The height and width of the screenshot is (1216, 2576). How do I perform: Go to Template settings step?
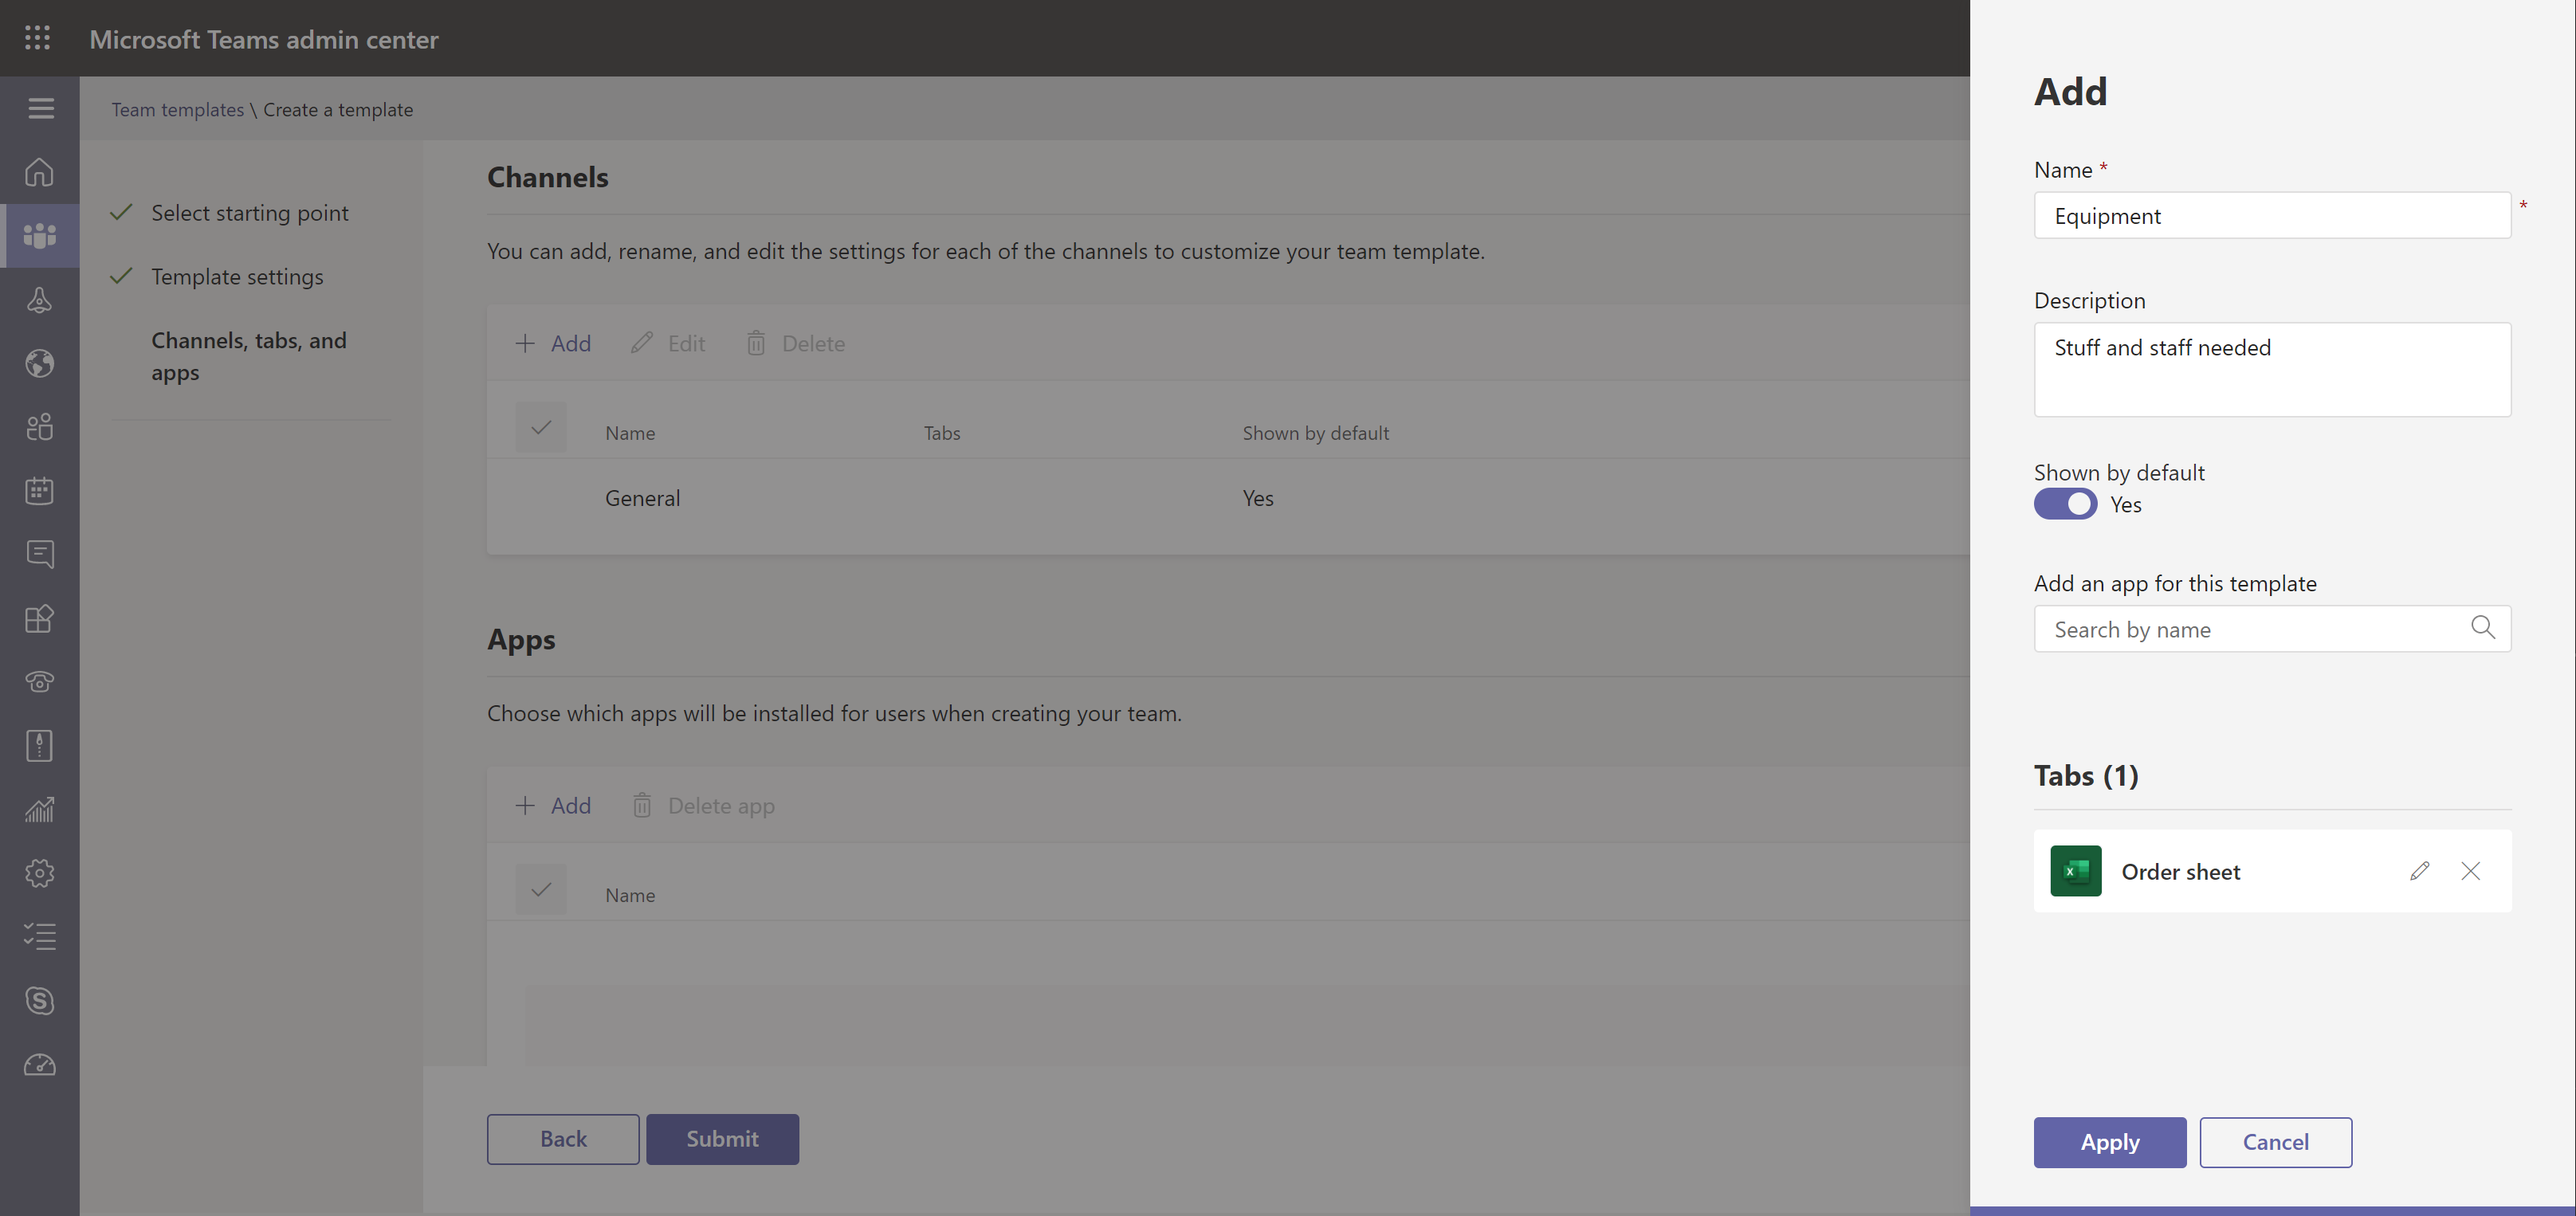point(237,277)
